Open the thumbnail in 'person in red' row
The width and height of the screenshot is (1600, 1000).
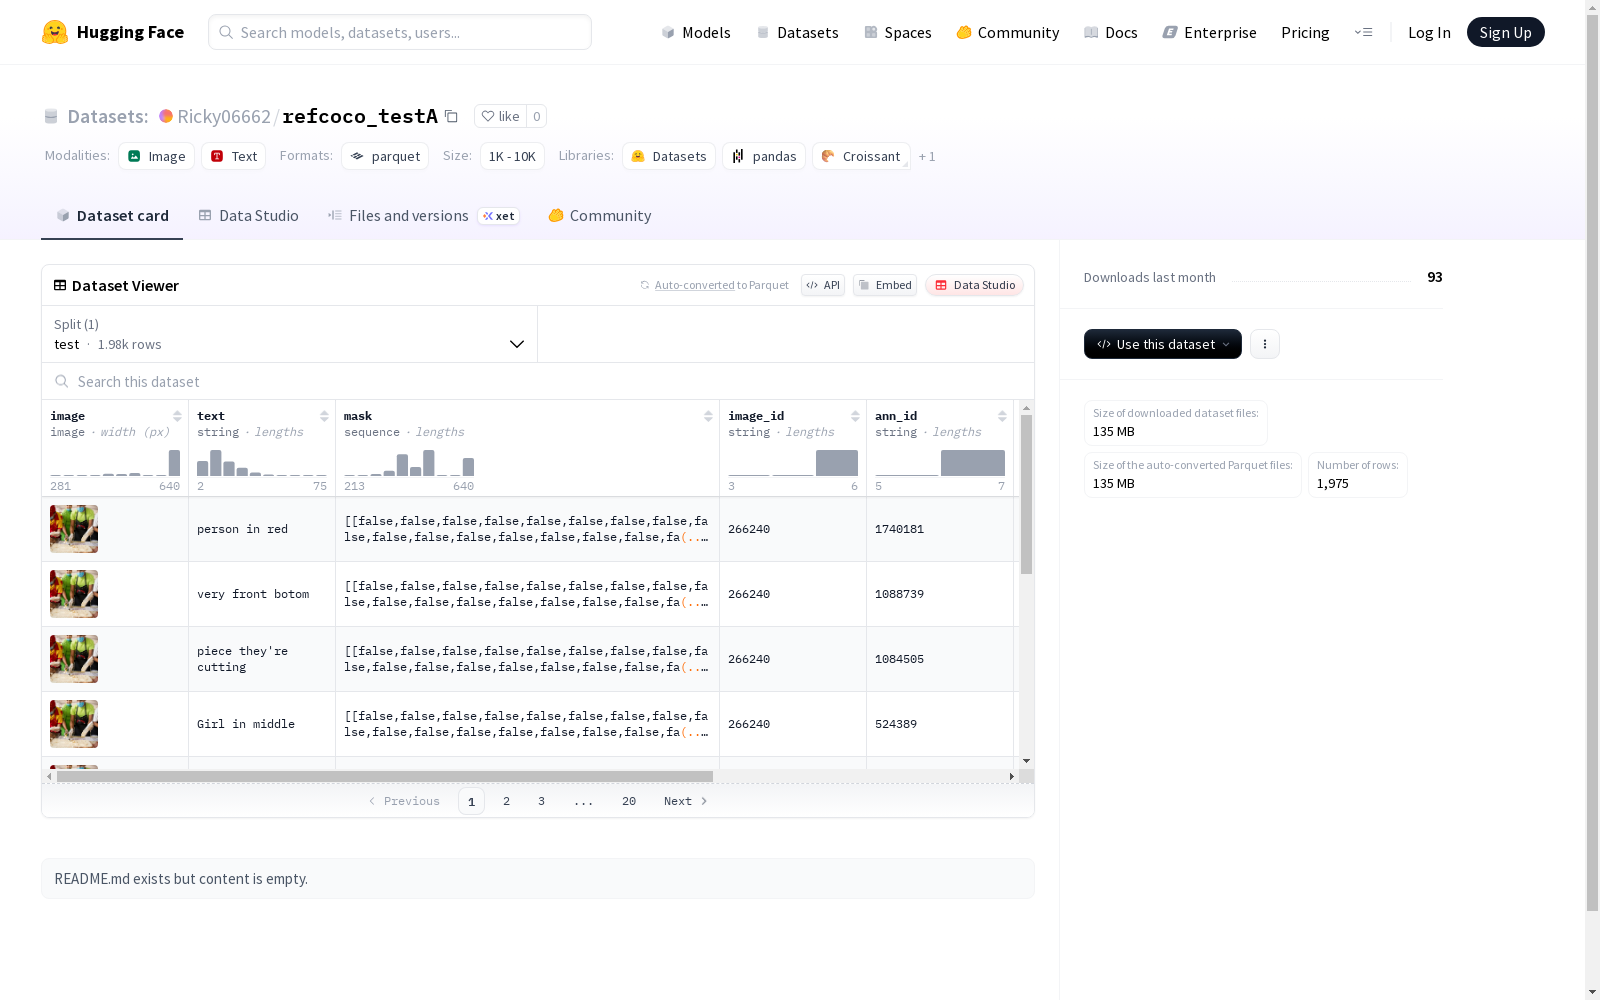click(74, 529)
